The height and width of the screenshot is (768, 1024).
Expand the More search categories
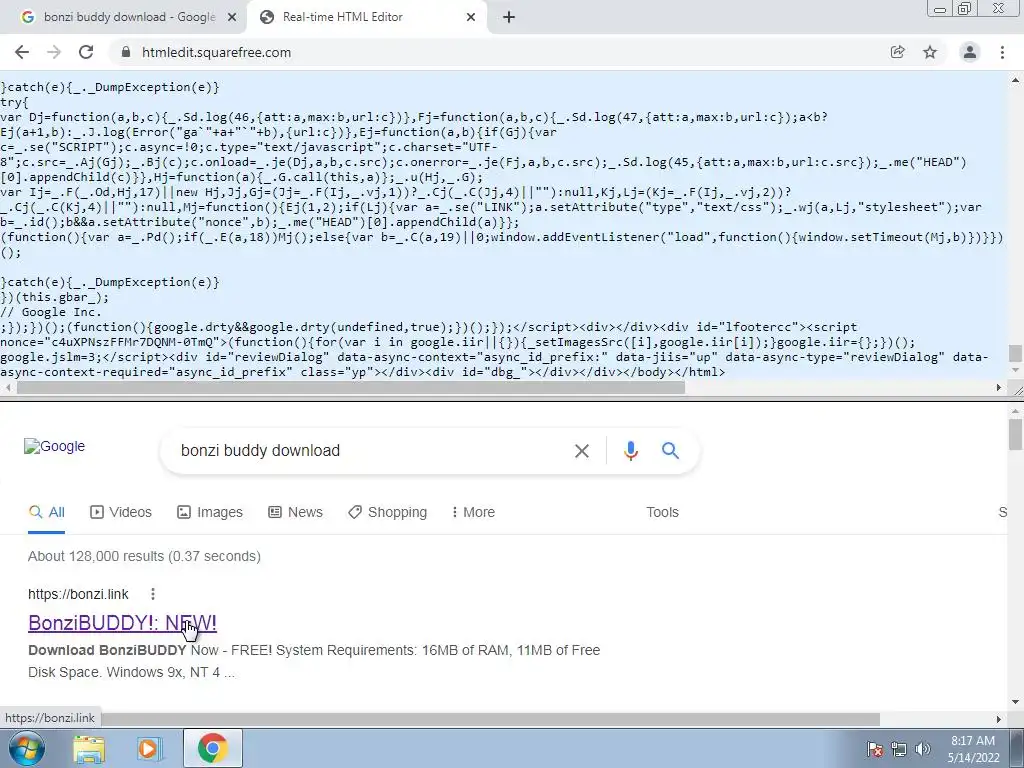point(473,512)
